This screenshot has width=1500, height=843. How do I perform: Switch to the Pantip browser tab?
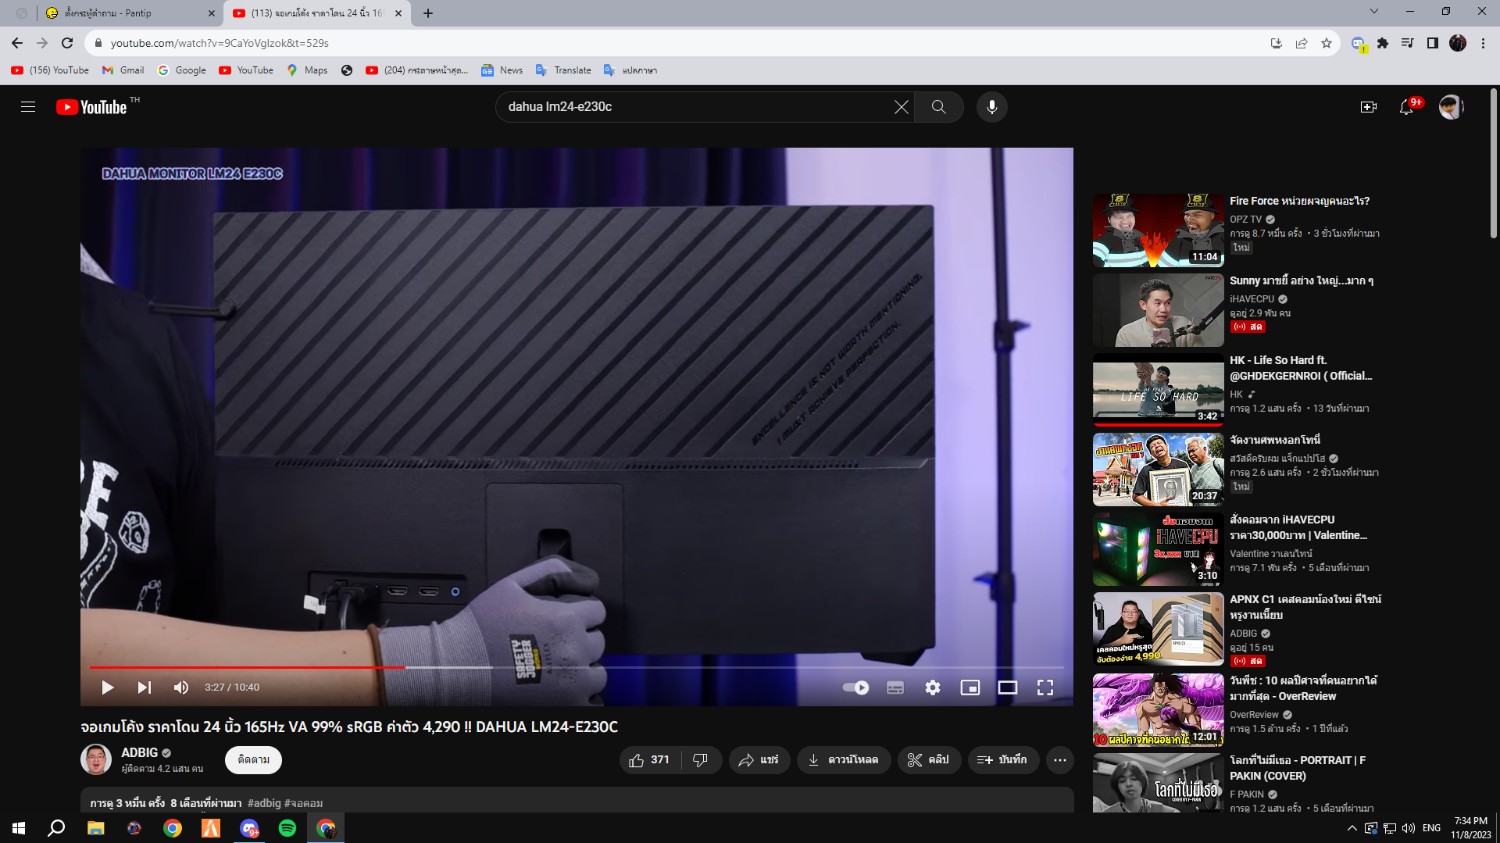pos(128,13)
